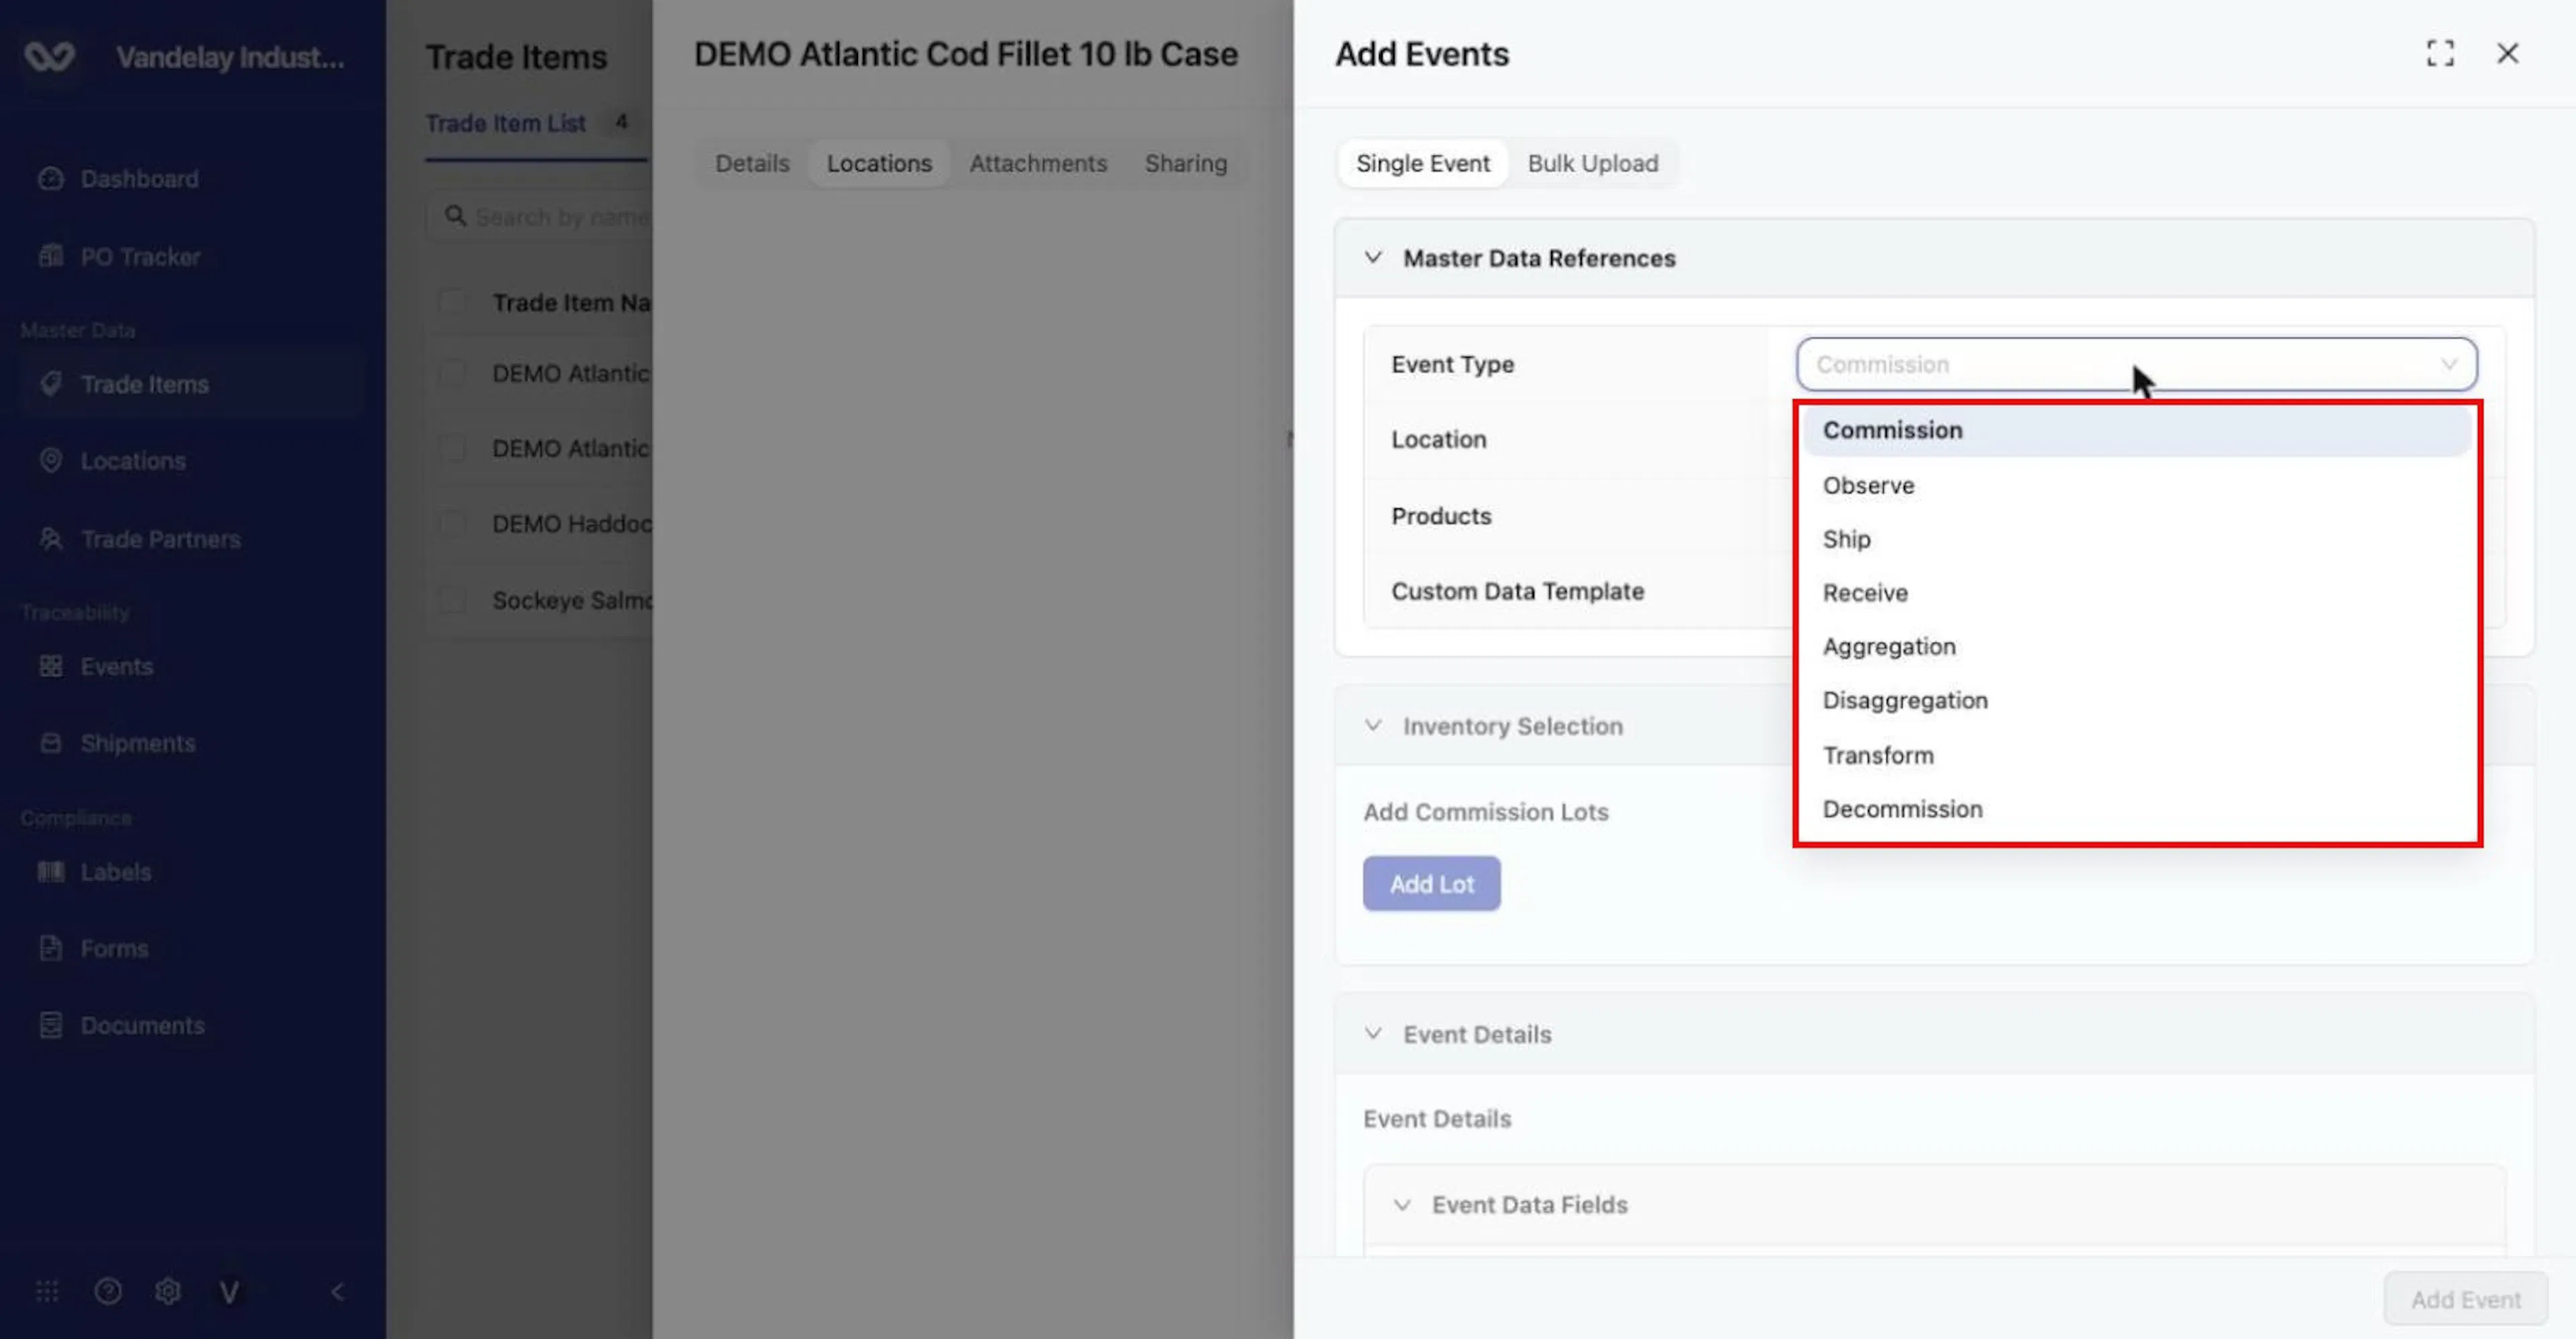Expand Add Events panel to fullscreen
The width and height of the screenshot is (2576, 1339).
pos(2440,53)
